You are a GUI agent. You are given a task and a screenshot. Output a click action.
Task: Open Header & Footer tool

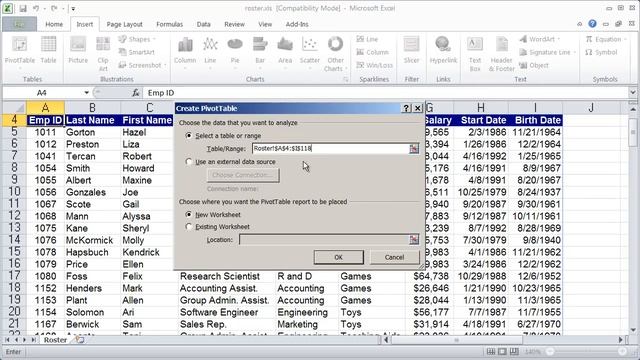pyautogui.click(x=502, y=54)
